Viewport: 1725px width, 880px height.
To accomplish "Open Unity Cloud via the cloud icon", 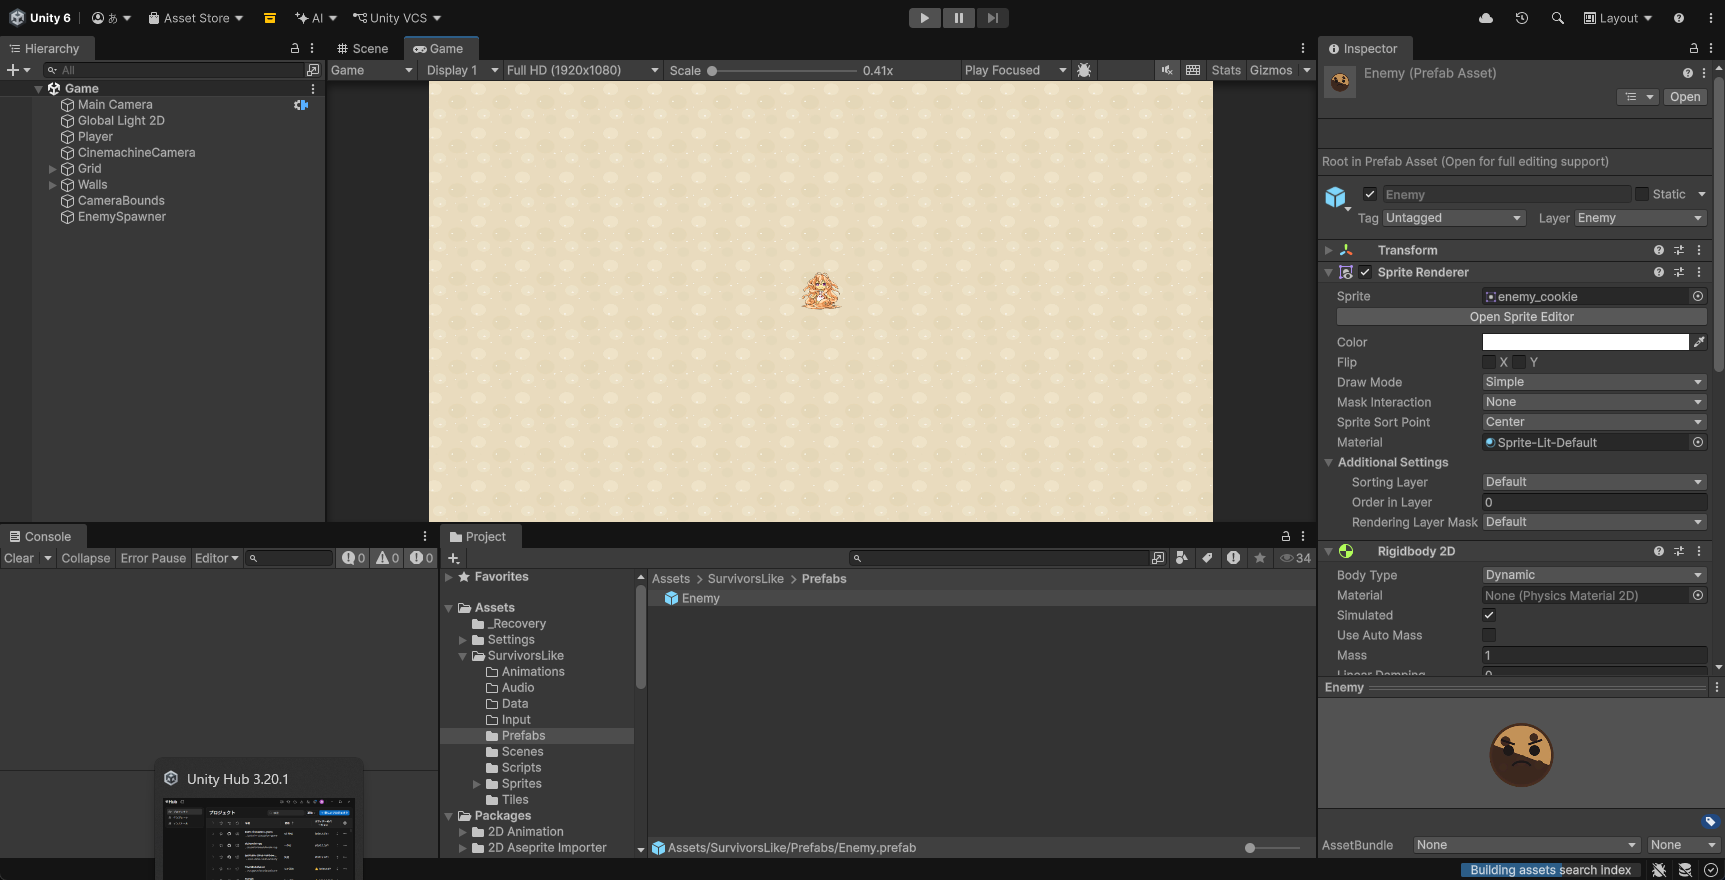I will click(x=1486, y=18).
